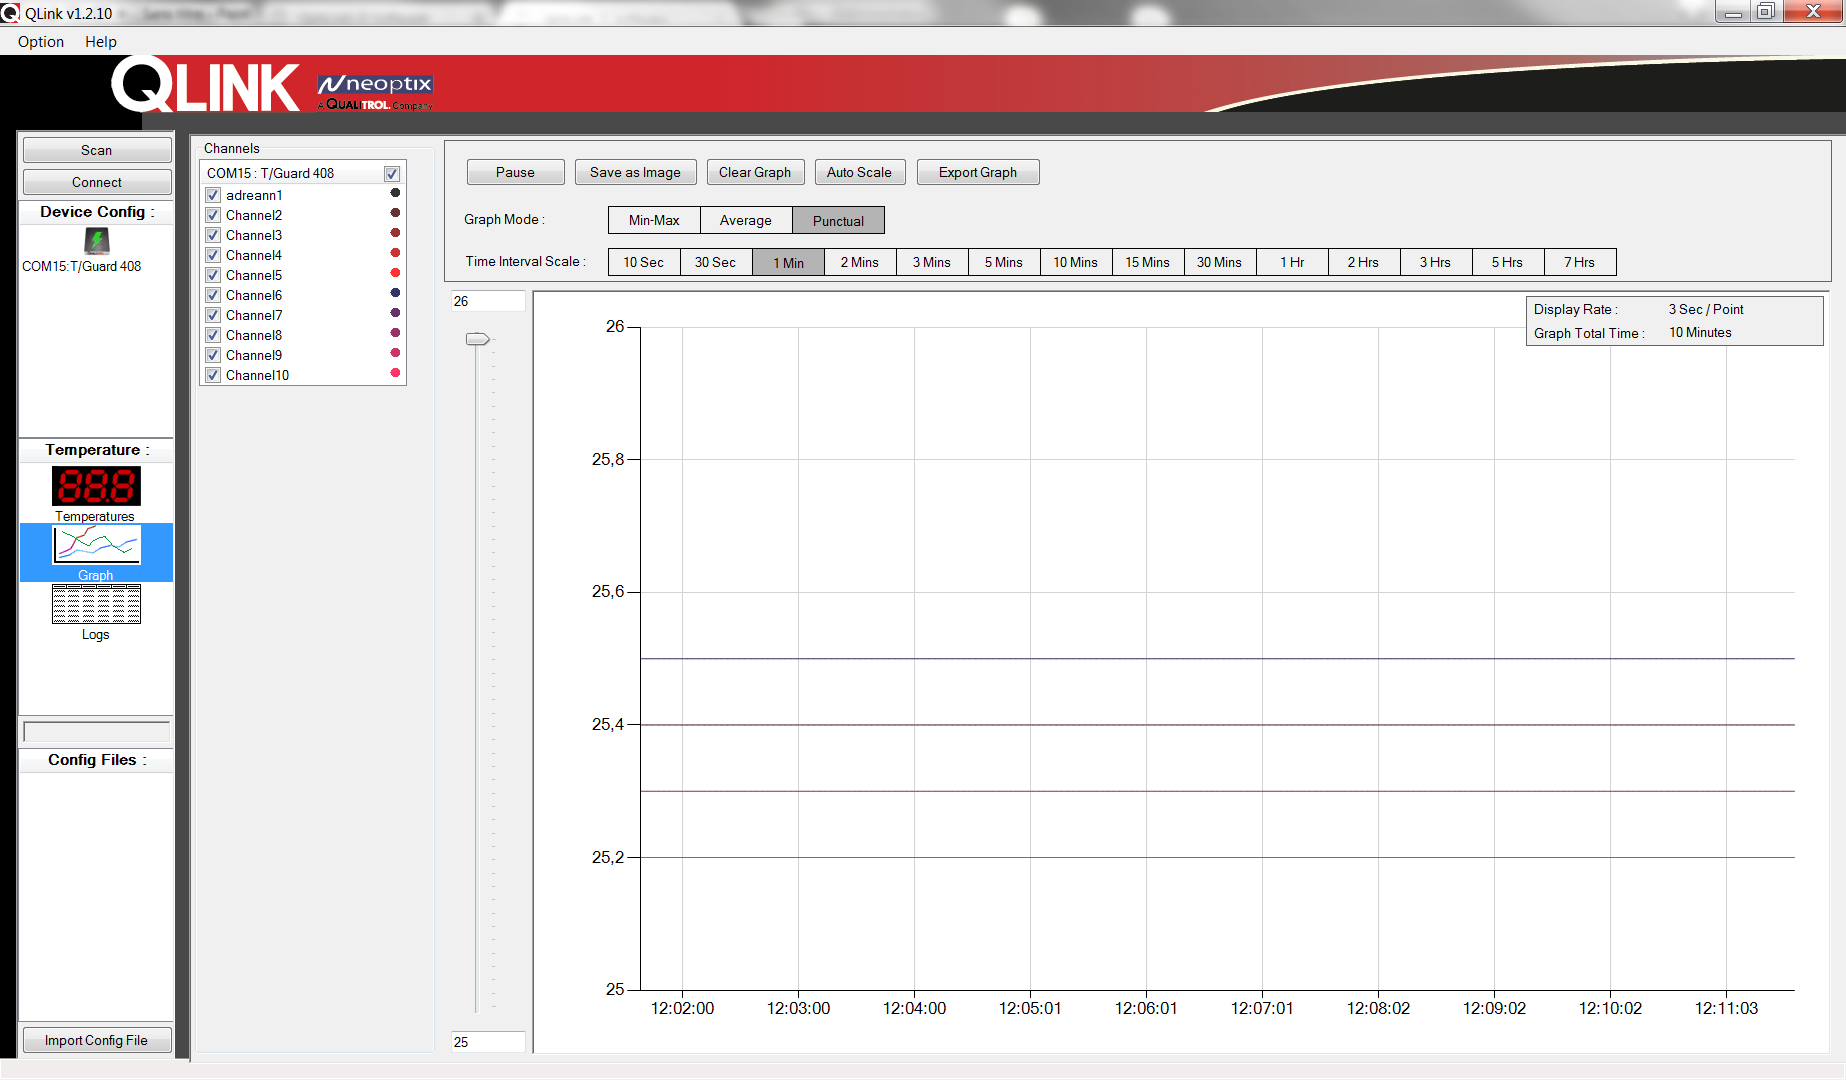This screenshot has height=1080, width=1846.
Task: Toggle the COM15 T/Guard 408 master checkbox
Action: point(392,174)
